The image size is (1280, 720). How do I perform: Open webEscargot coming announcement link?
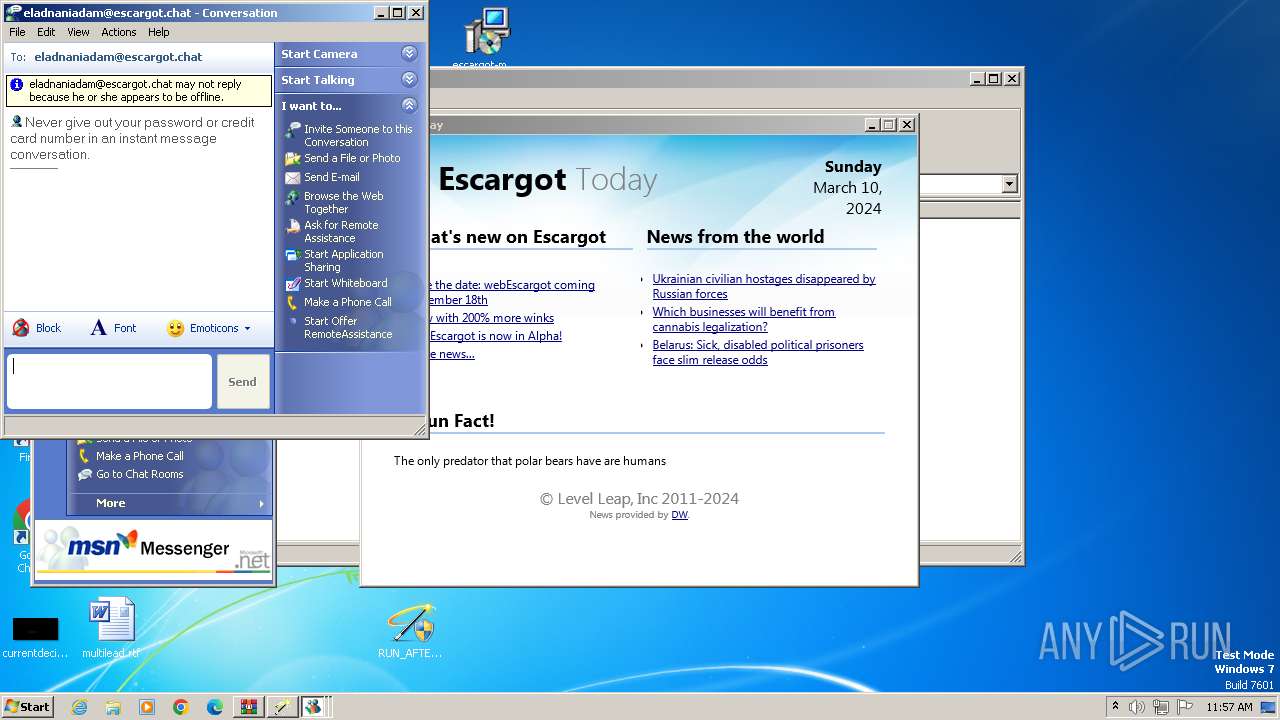tap(510, 292)
